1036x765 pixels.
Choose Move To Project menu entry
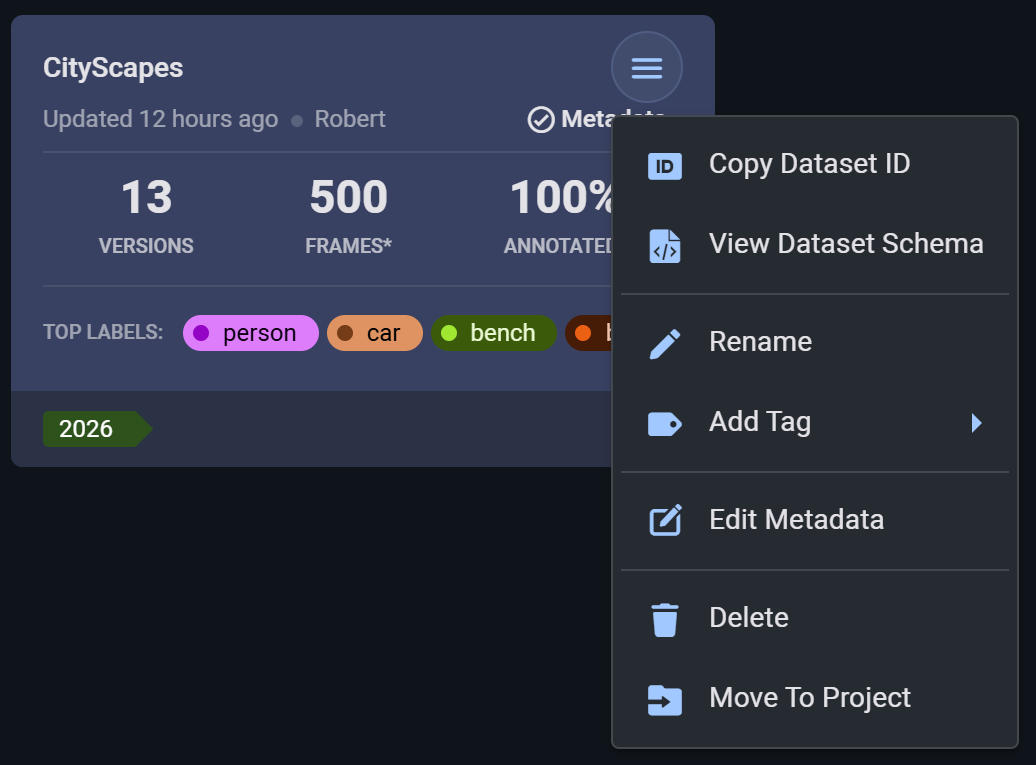click(x=815, y=698)
